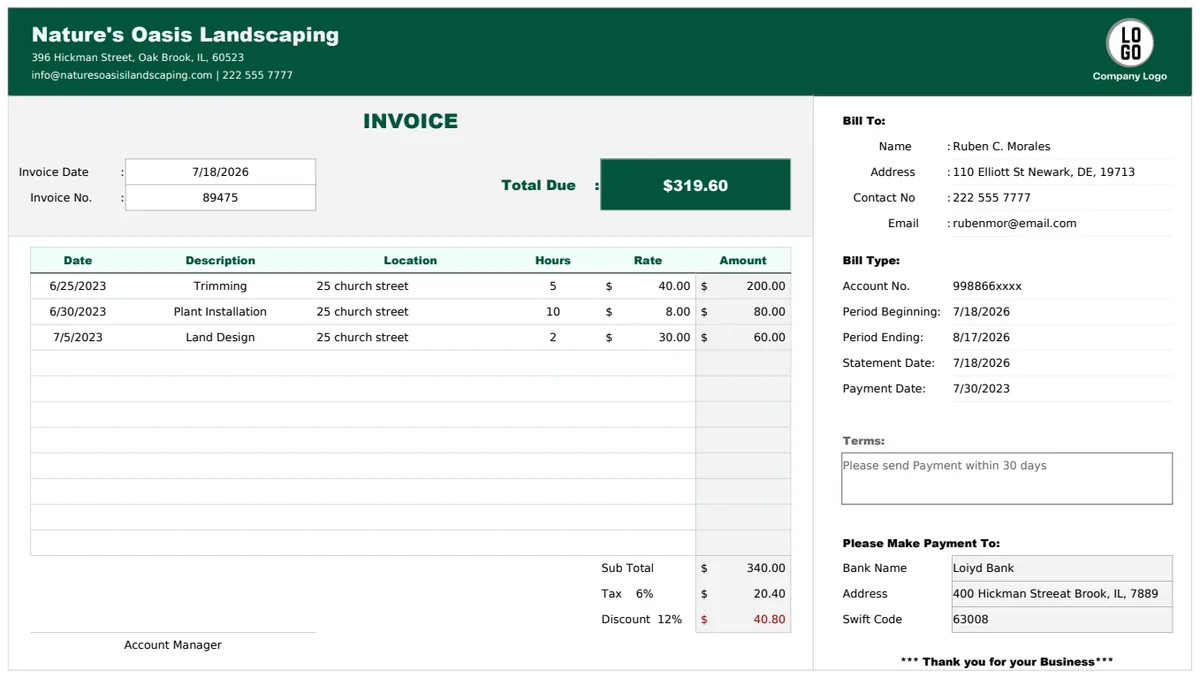Click the Company Logo circle icon
Viewport: 1200px width, 678px height.
point(1129,44)
